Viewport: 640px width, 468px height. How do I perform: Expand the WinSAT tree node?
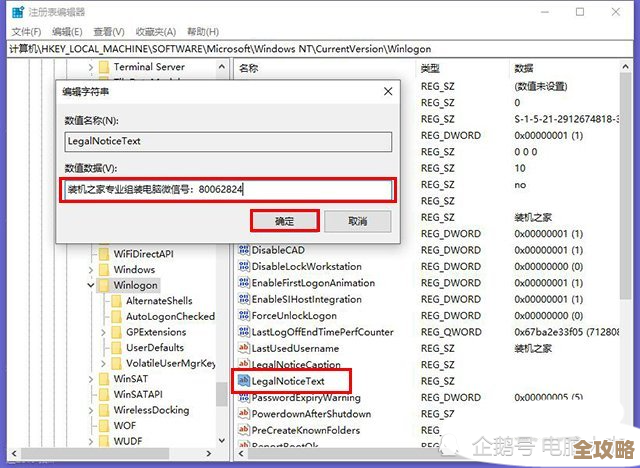click(x=91, y=379)
